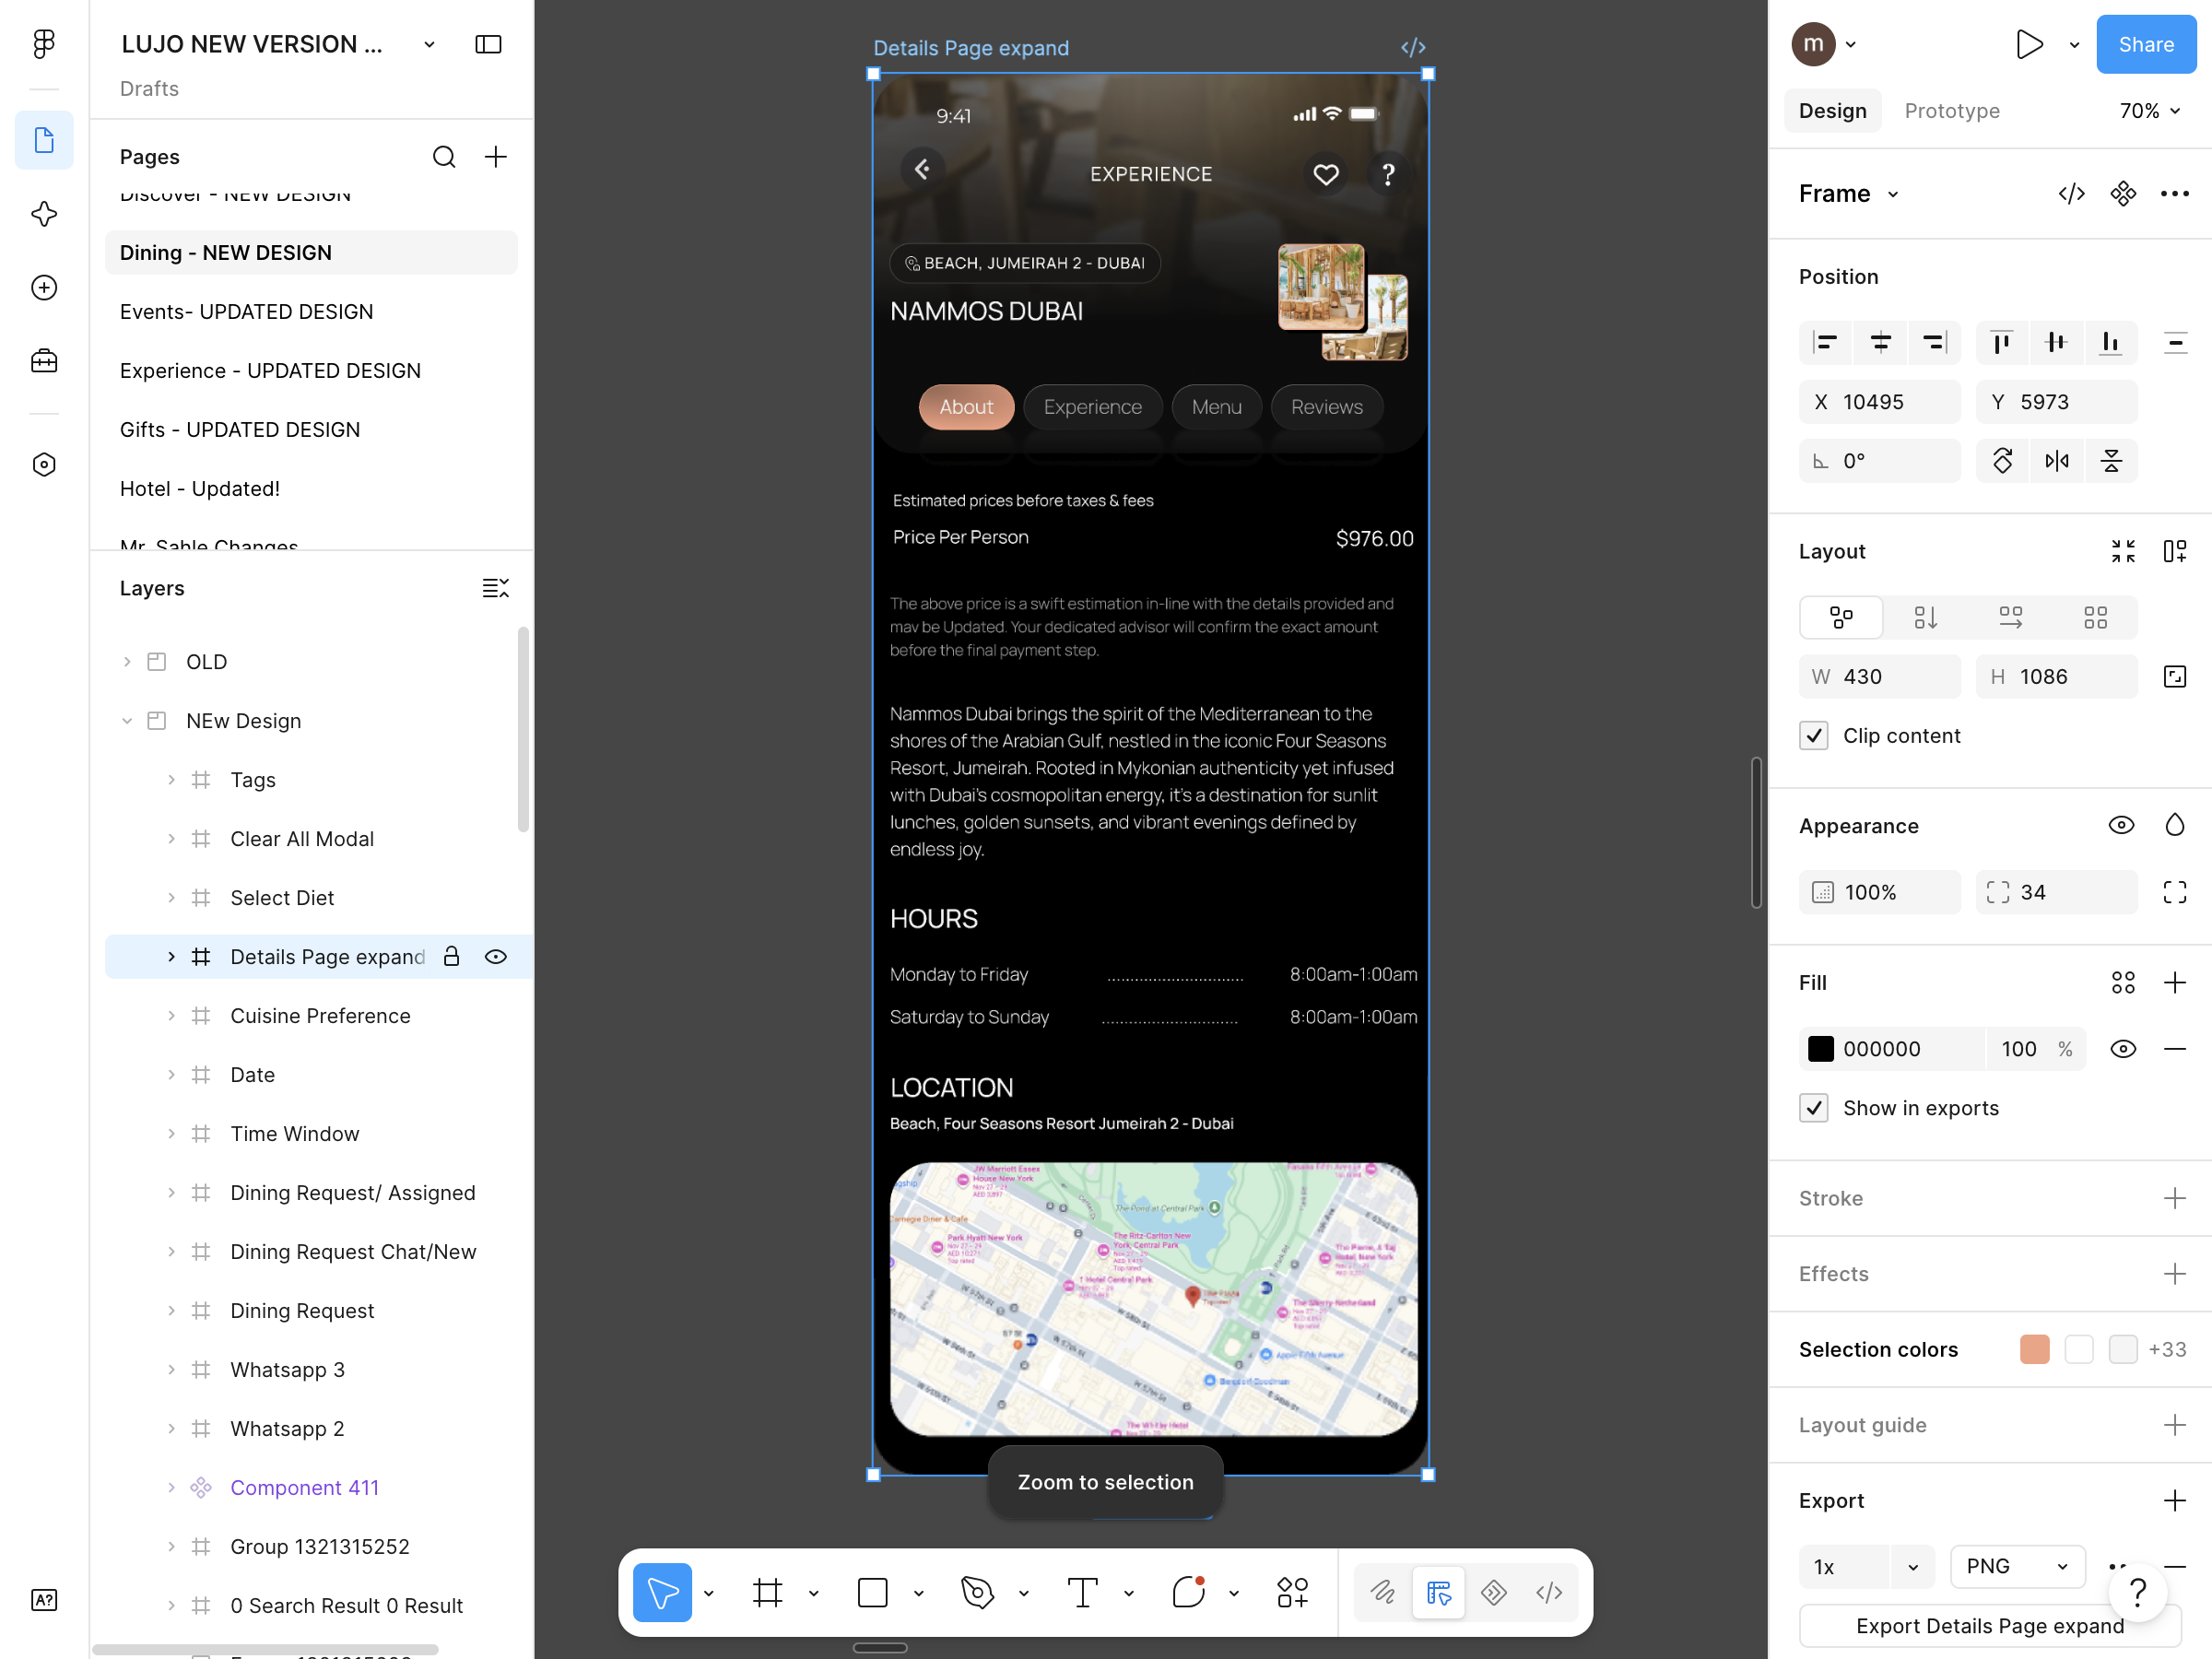Lock the Details Page expand layer
The image size is (2212, 1659).
(x=452, y=957)
